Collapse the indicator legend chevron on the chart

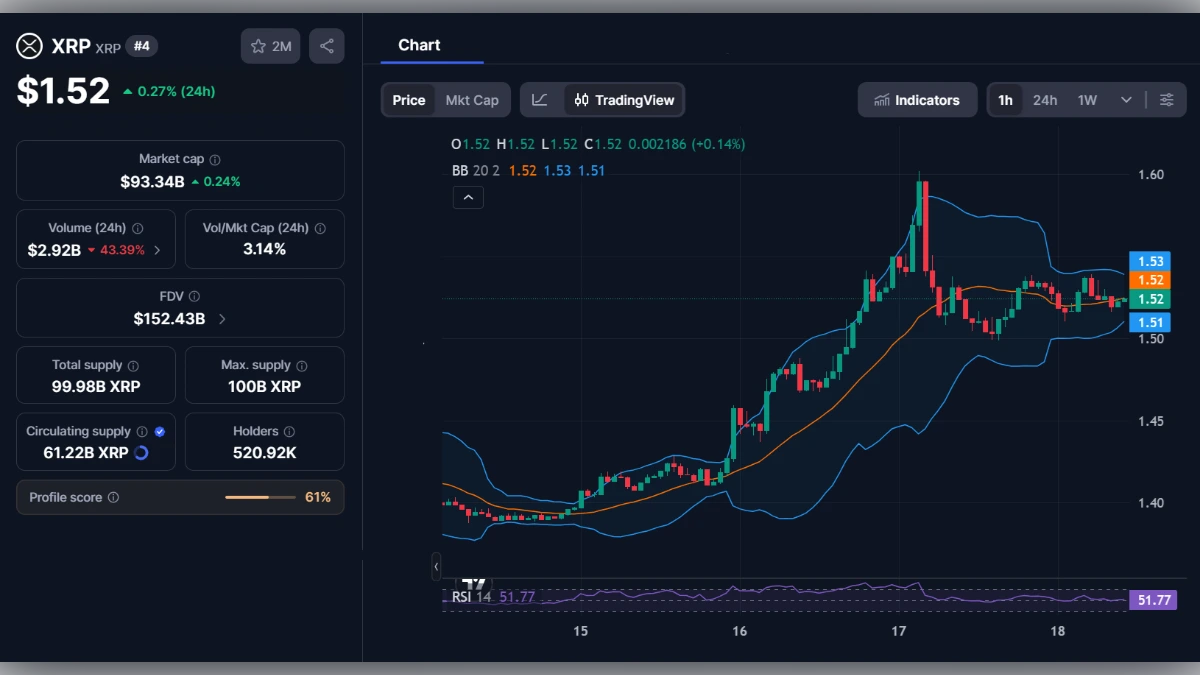click(468, 197)
